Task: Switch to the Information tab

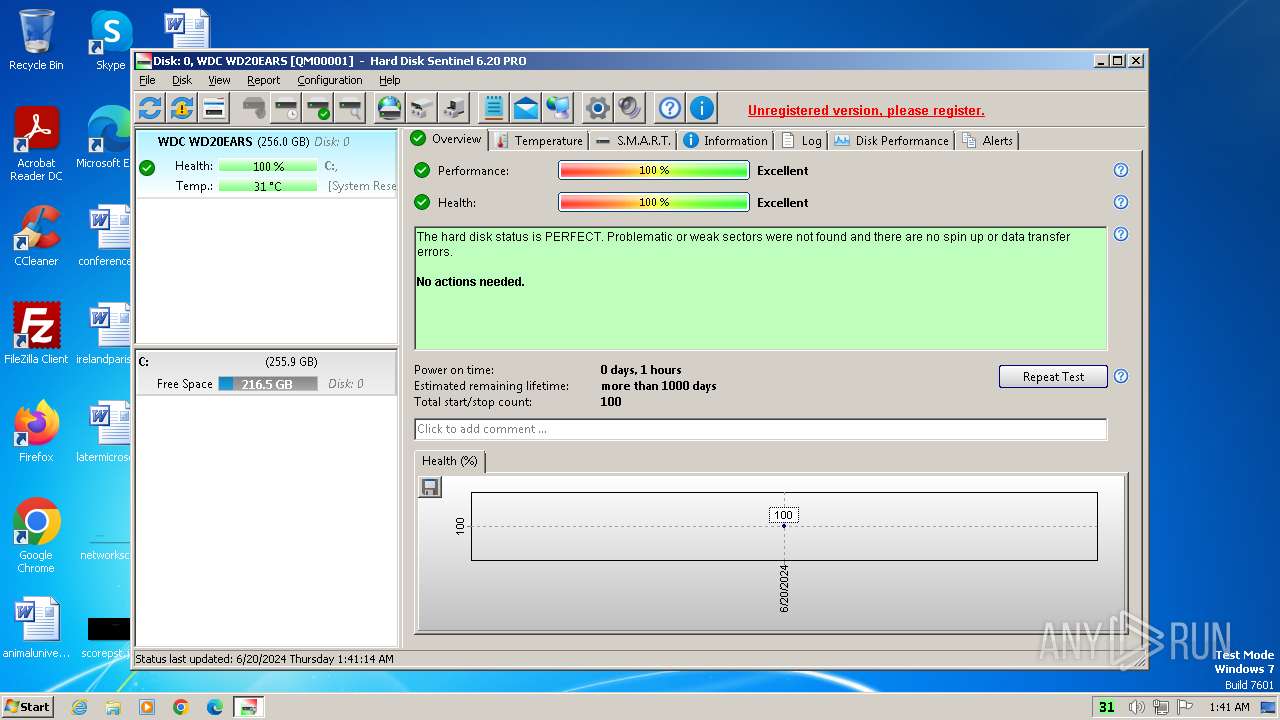Action: pos(726,141)
